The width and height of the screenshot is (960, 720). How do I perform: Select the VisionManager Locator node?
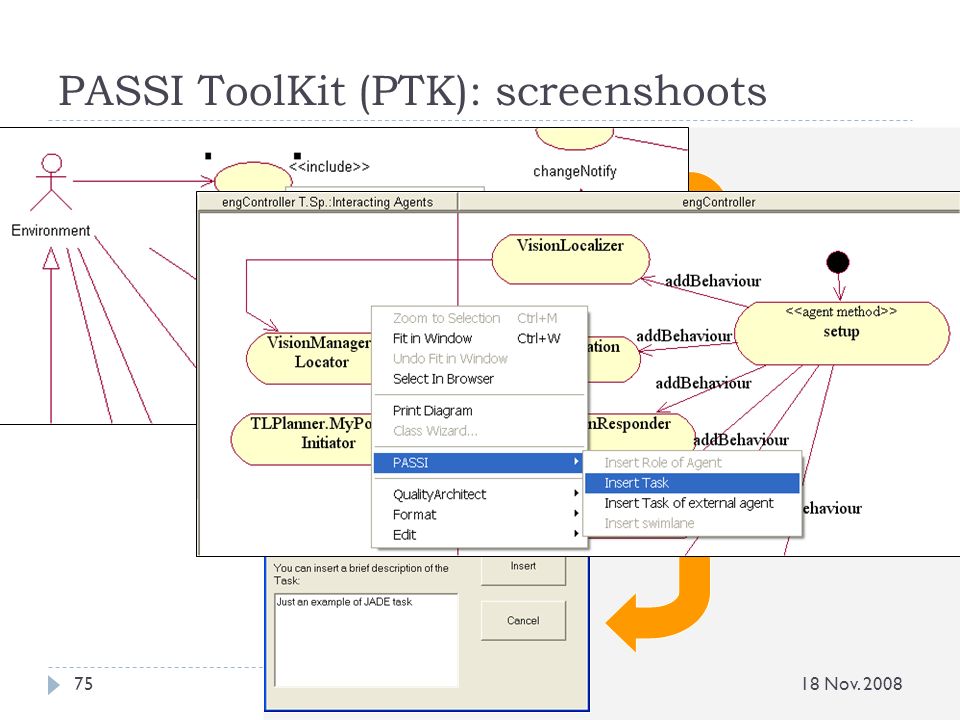tap(310, 358)
